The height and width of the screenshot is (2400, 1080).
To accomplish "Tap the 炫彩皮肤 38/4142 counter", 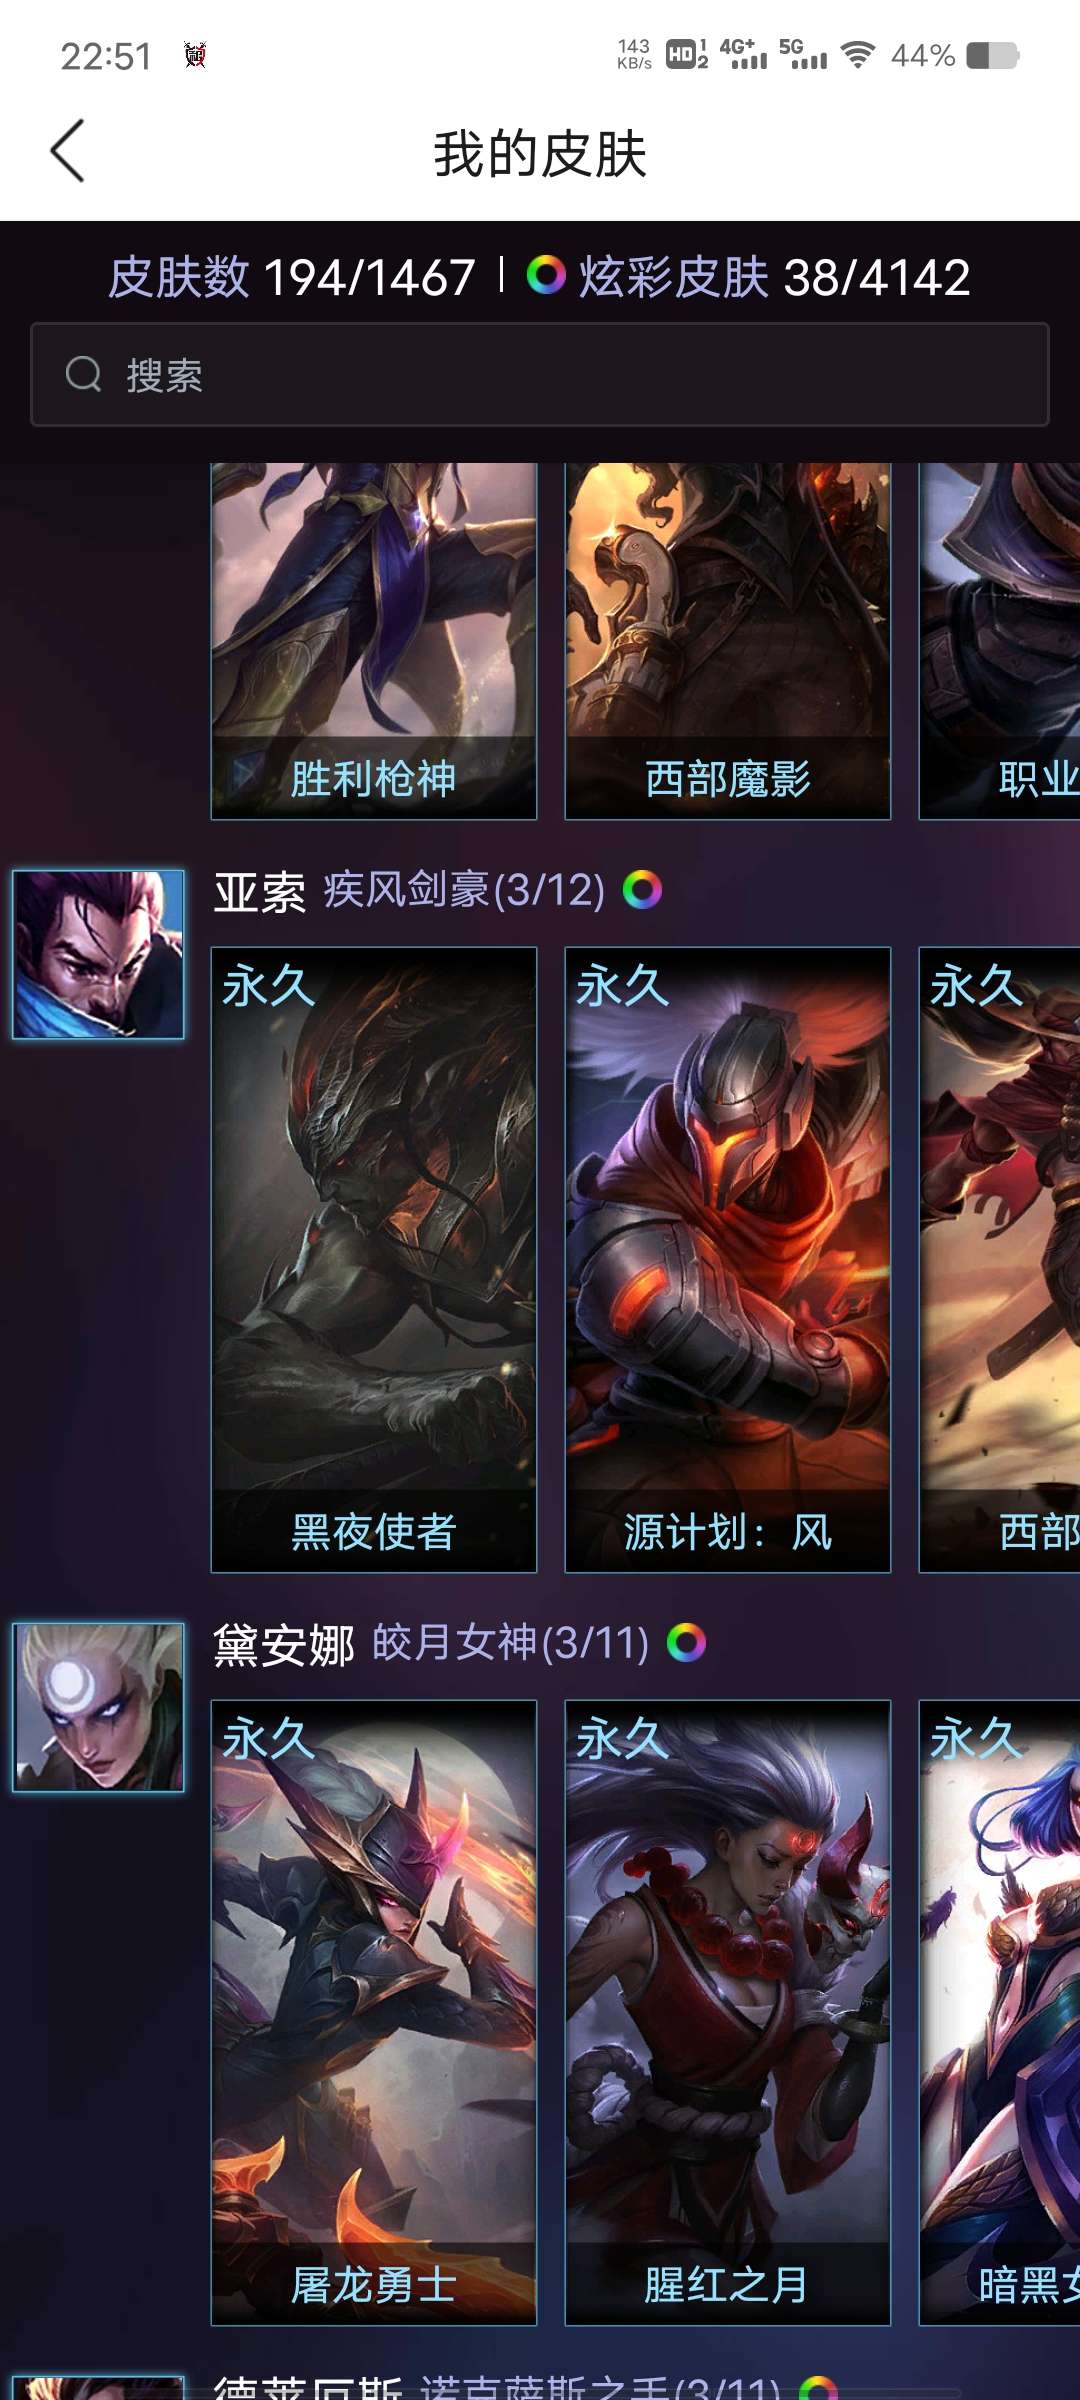I will (748, 276).
